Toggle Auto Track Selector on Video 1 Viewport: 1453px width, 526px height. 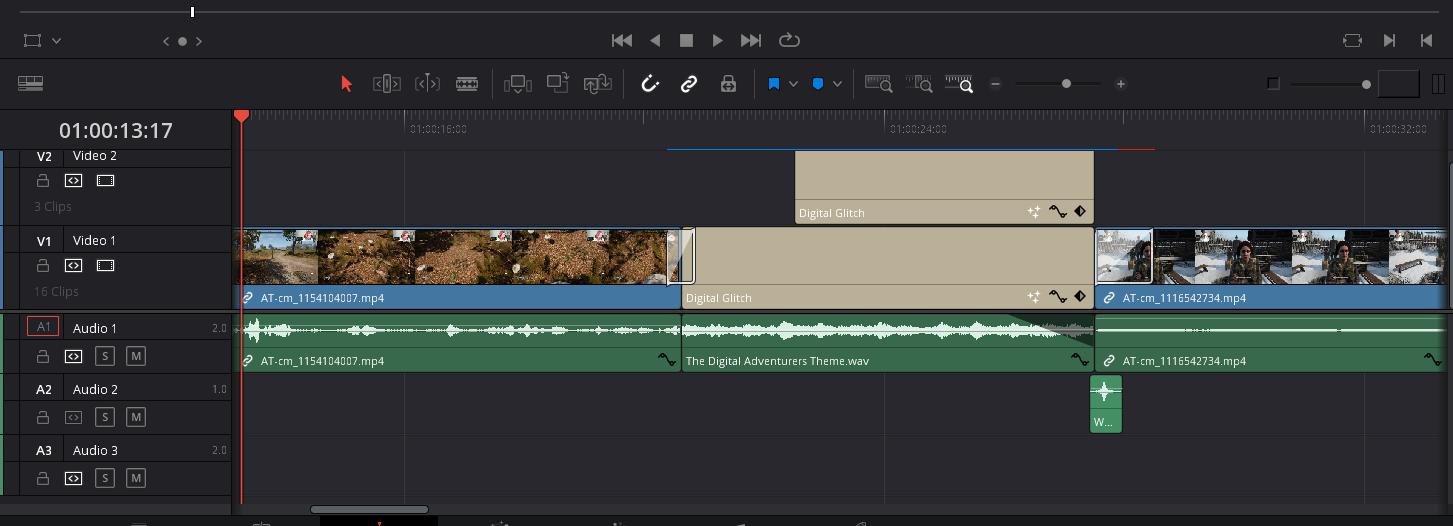[x=73, y=266]
